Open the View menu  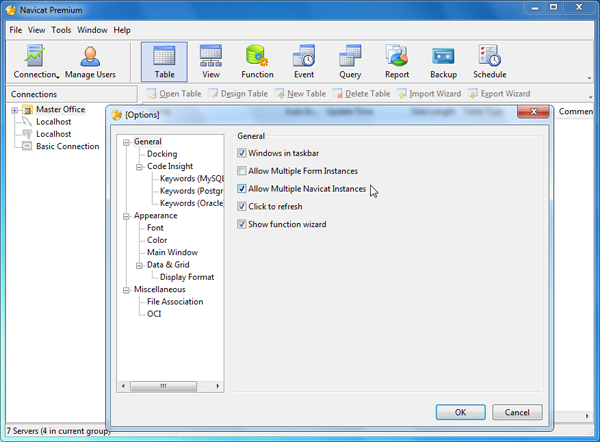coord(36,30)
